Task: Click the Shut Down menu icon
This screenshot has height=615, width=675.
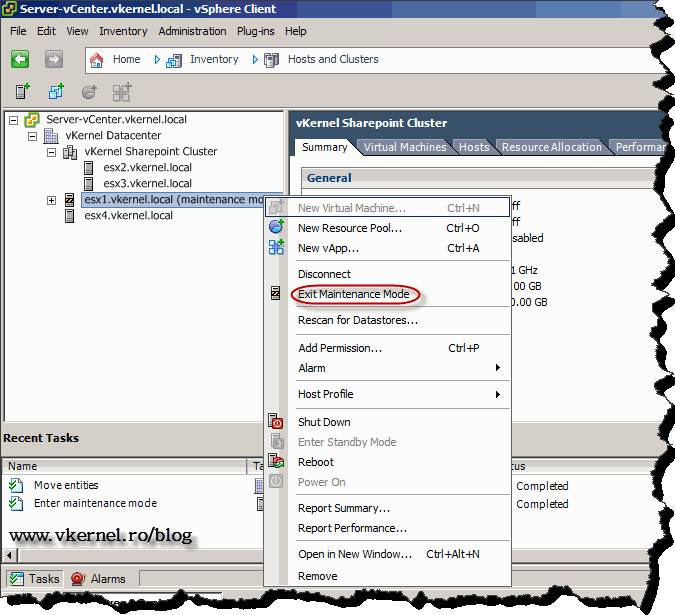Action: (x=276, y=421)
